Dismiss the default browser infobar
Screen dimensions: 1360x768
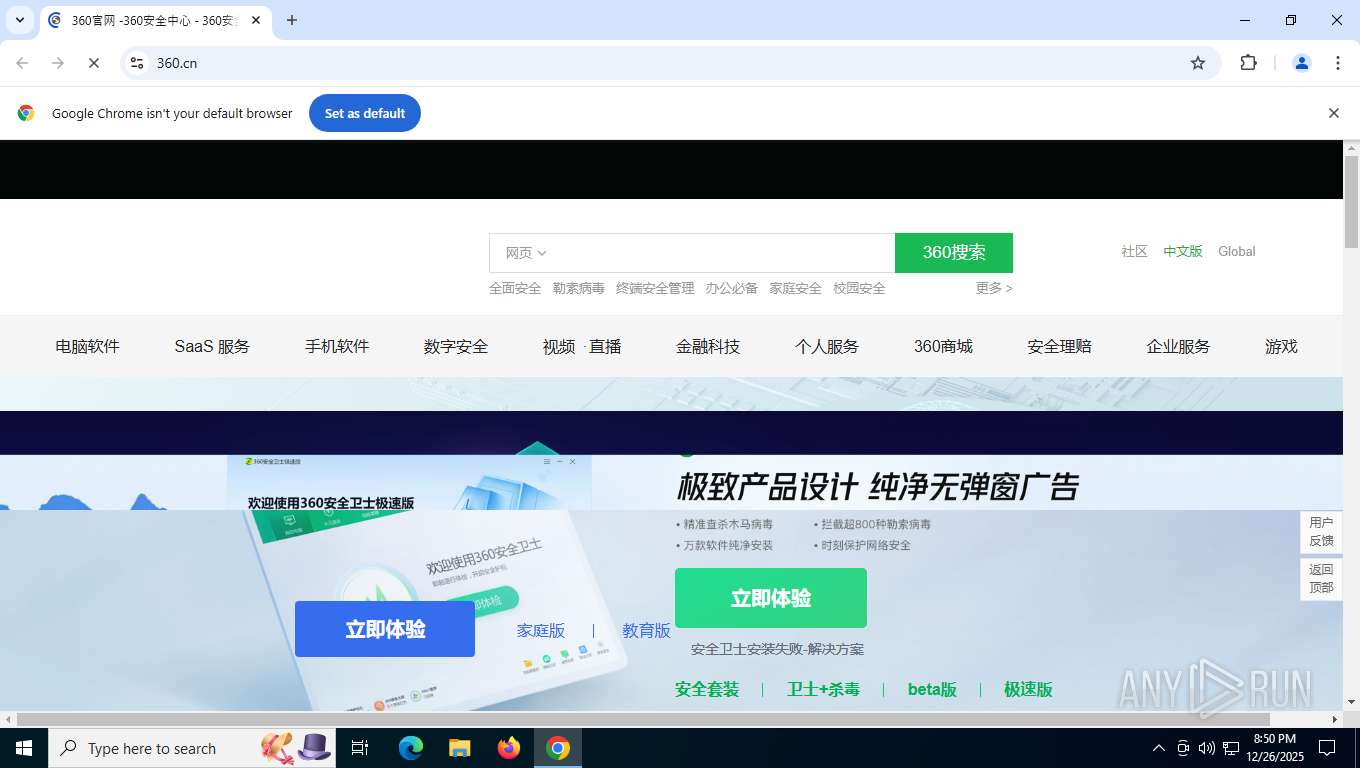tap(1333, 113)
